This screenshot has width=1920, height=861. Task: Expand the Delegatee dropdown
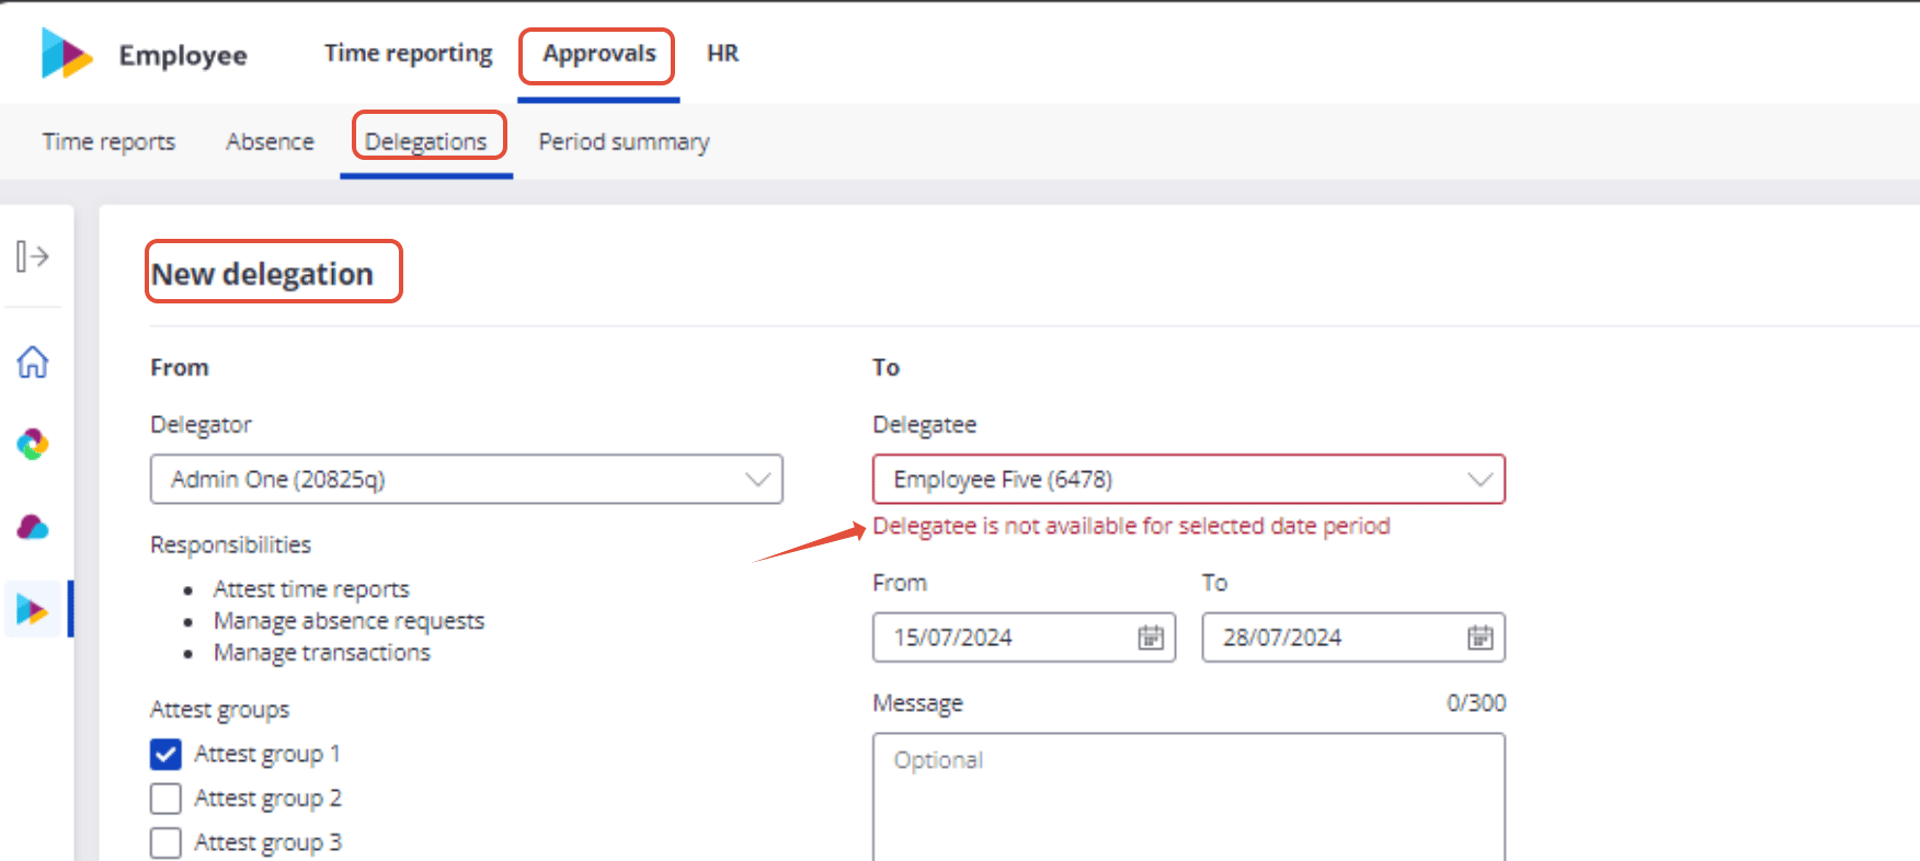click(x=1189, y=479)
